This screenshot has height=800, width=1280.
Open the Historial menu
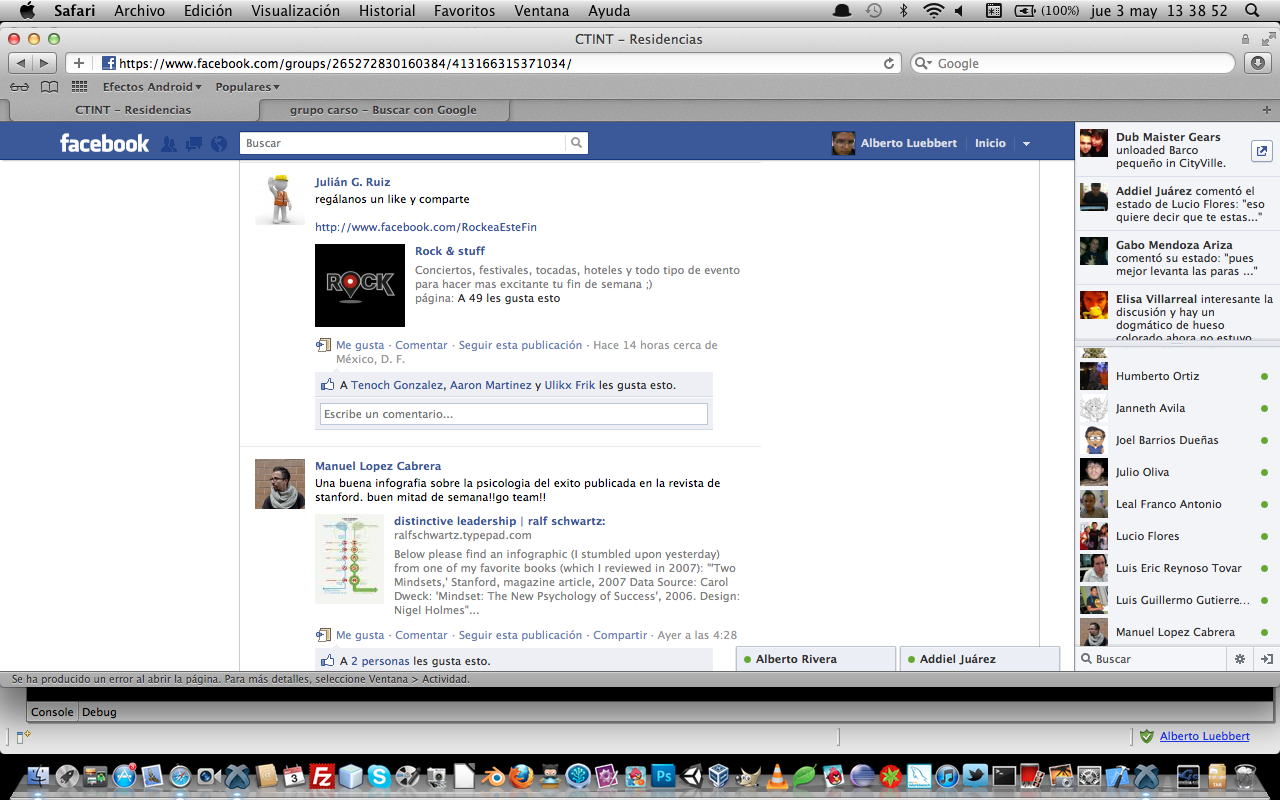[x=387, y=11]
